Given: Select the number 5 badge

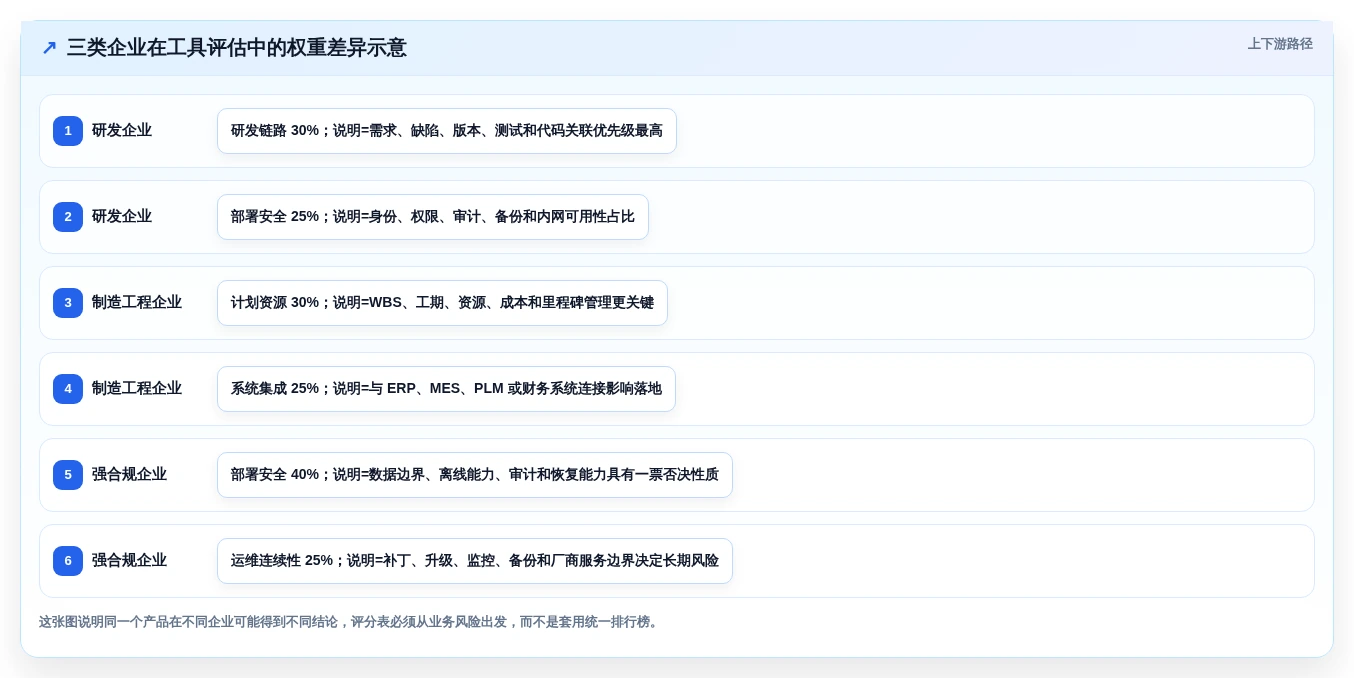Looking at the screenshot, I should coord(68,475).
